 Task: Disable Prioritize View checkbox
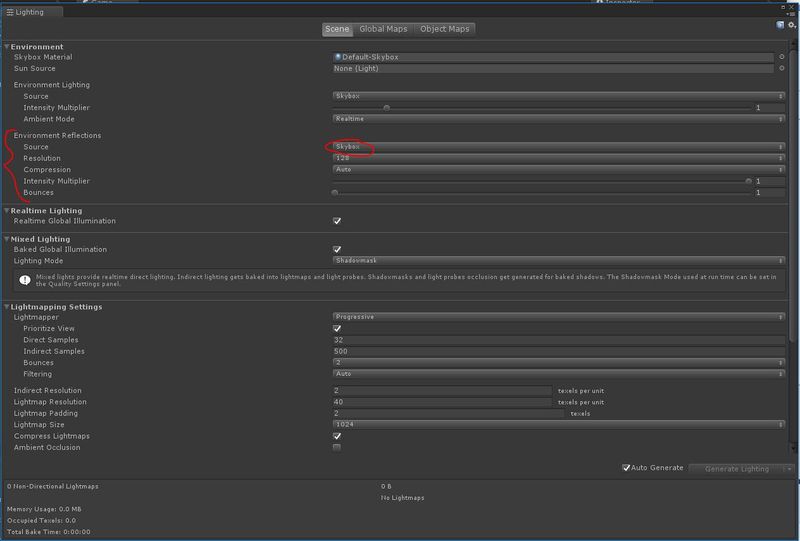(x=337, y=328)
